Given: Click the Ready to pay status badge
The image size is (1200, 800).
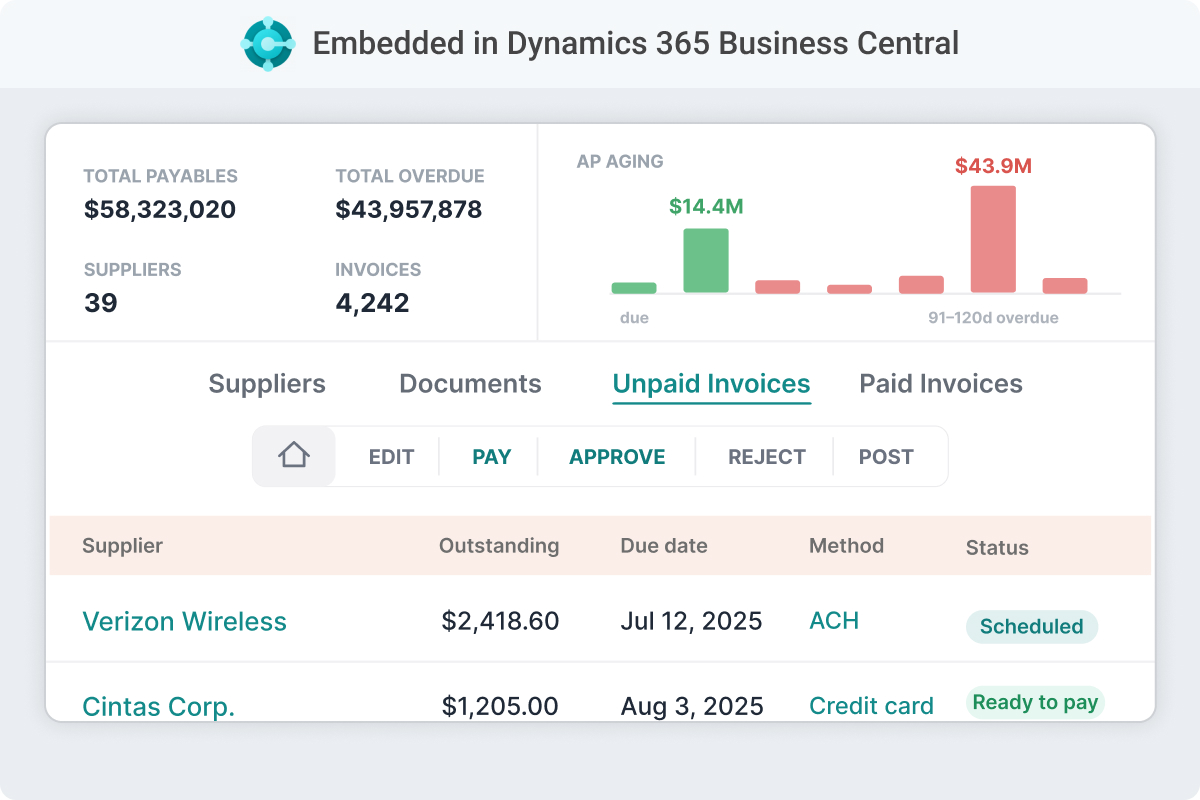Looking at the screenshot, I should tap(1035, 702).
